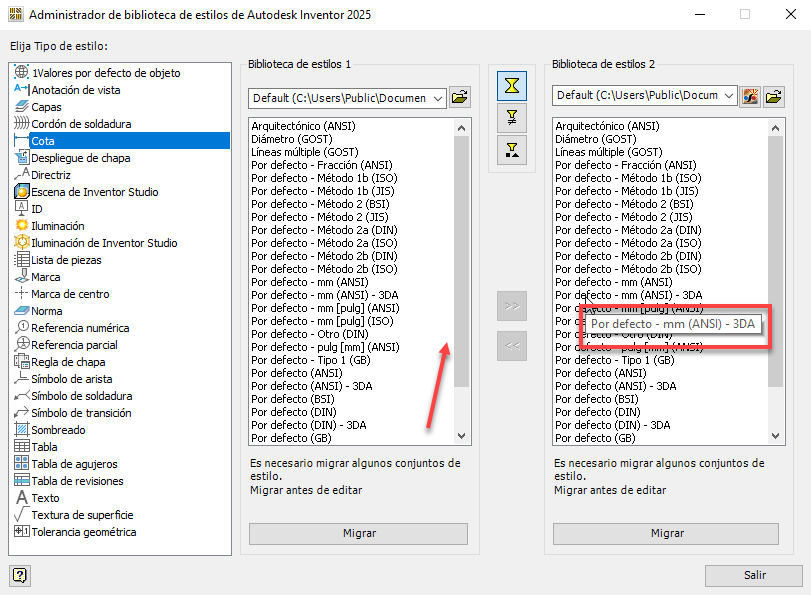Toggle the show differing styles filter button

[512, 118]
